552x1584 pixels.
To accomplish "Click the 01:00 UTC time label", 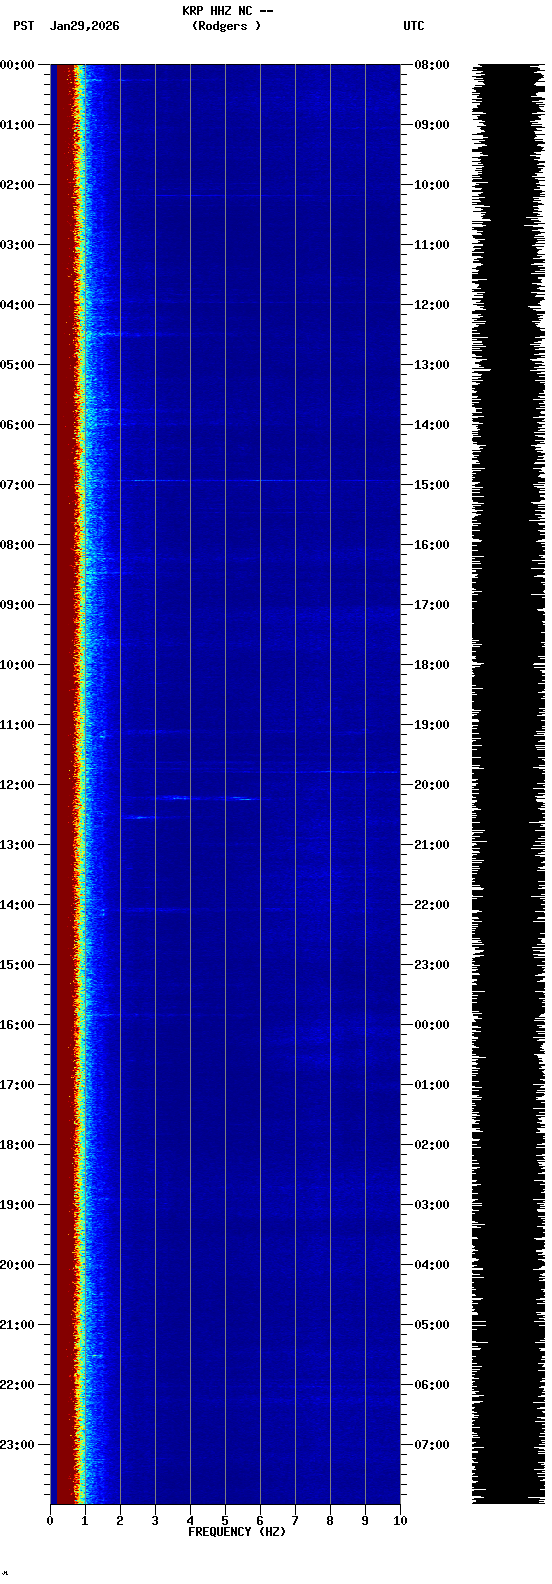I will coord(432,1085).
